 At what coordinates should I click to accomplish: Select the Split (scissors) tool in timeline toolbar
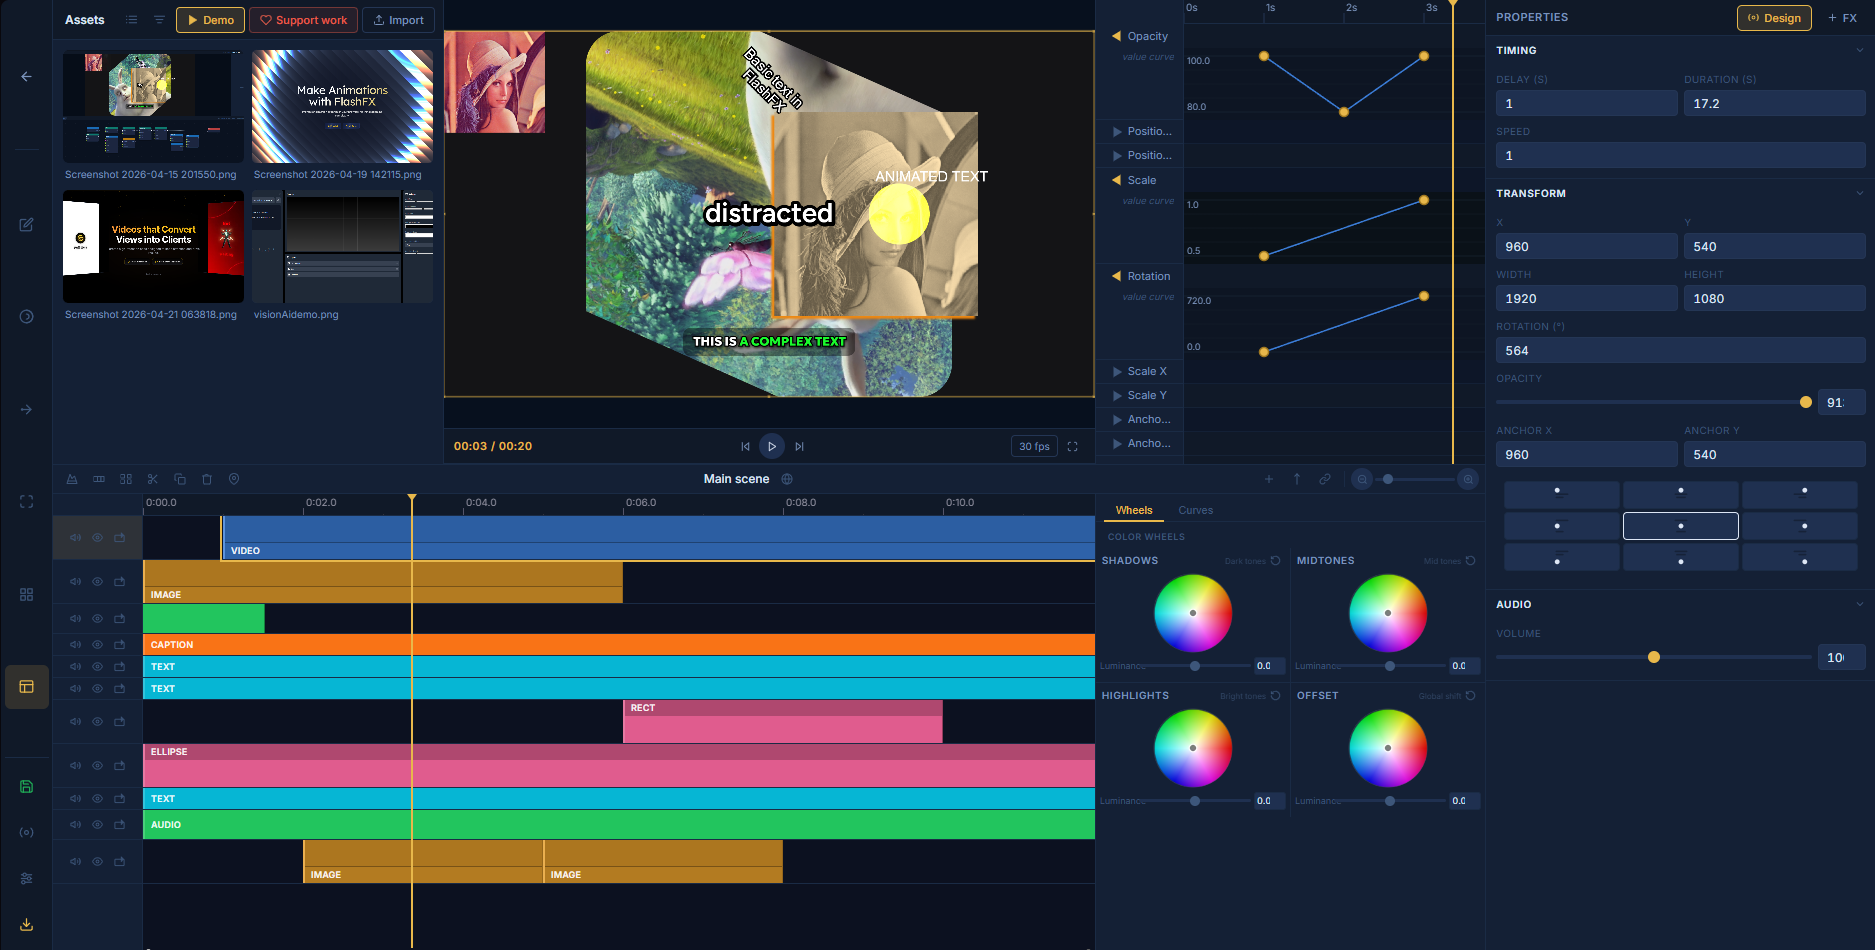click(153, 479)
